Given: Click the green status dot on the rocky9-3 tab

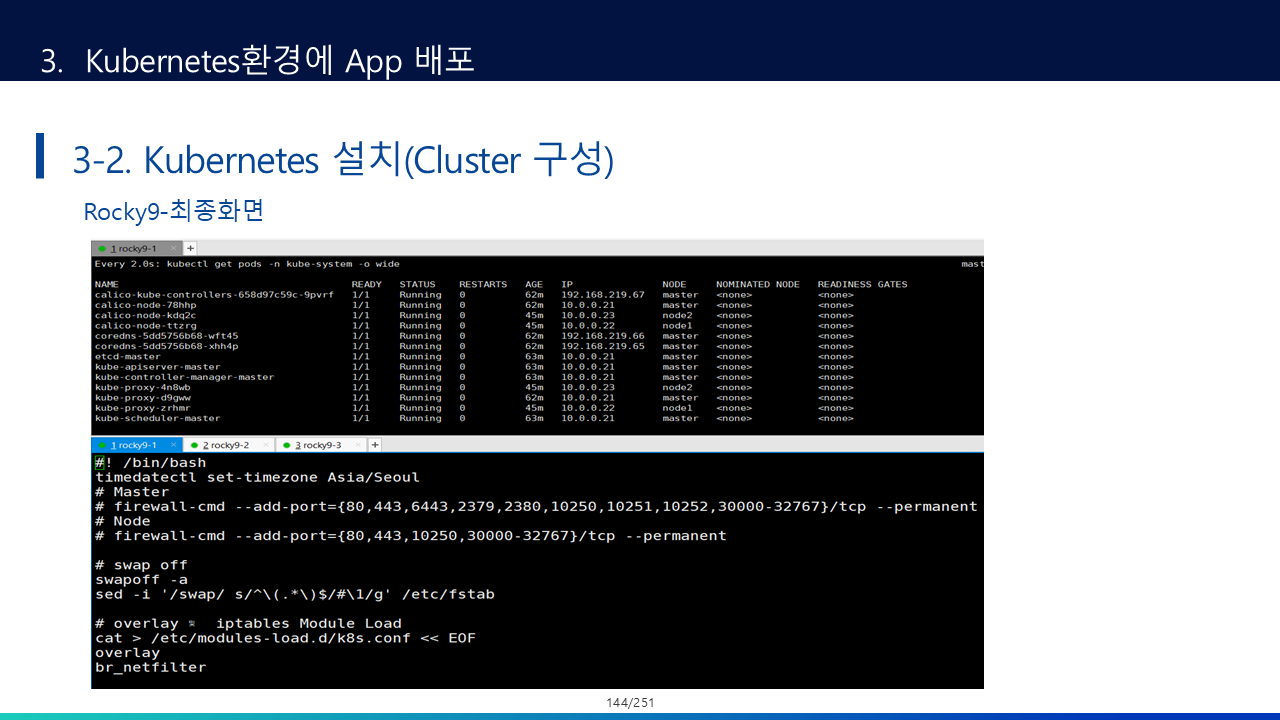Looking at the screenshot, I should coord(286,445).
